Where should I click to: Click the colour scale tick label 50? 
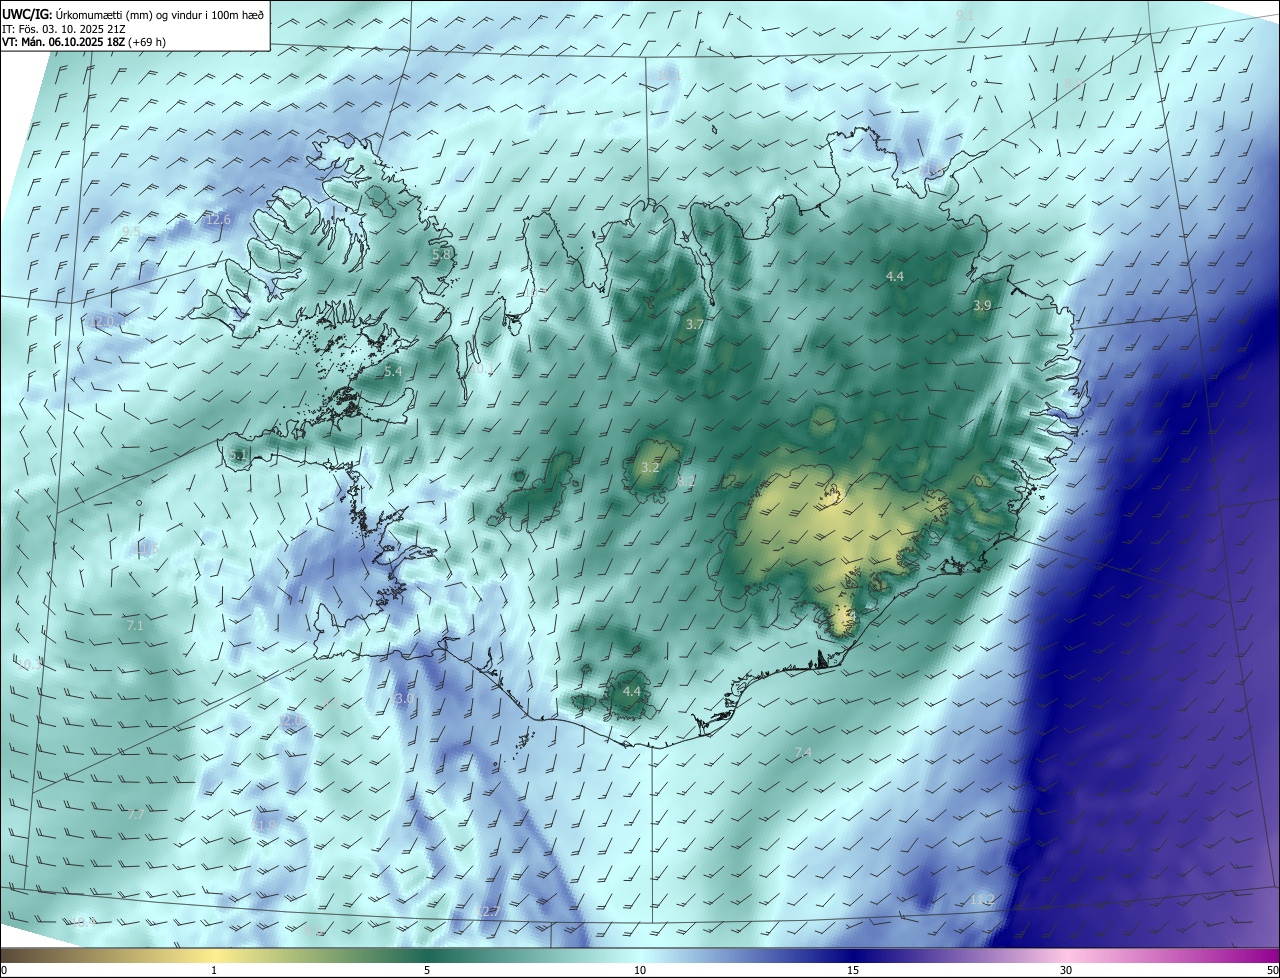[x=1272, y=970]
